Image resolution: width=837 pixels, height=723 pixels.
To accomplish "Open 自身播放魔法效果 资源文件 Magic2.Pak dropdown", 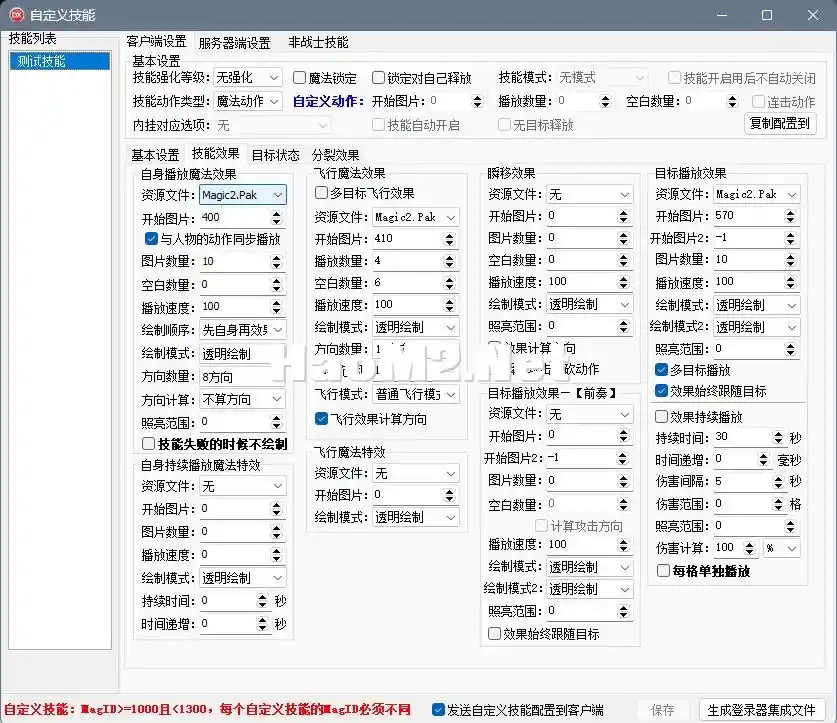I will [243, 195].
